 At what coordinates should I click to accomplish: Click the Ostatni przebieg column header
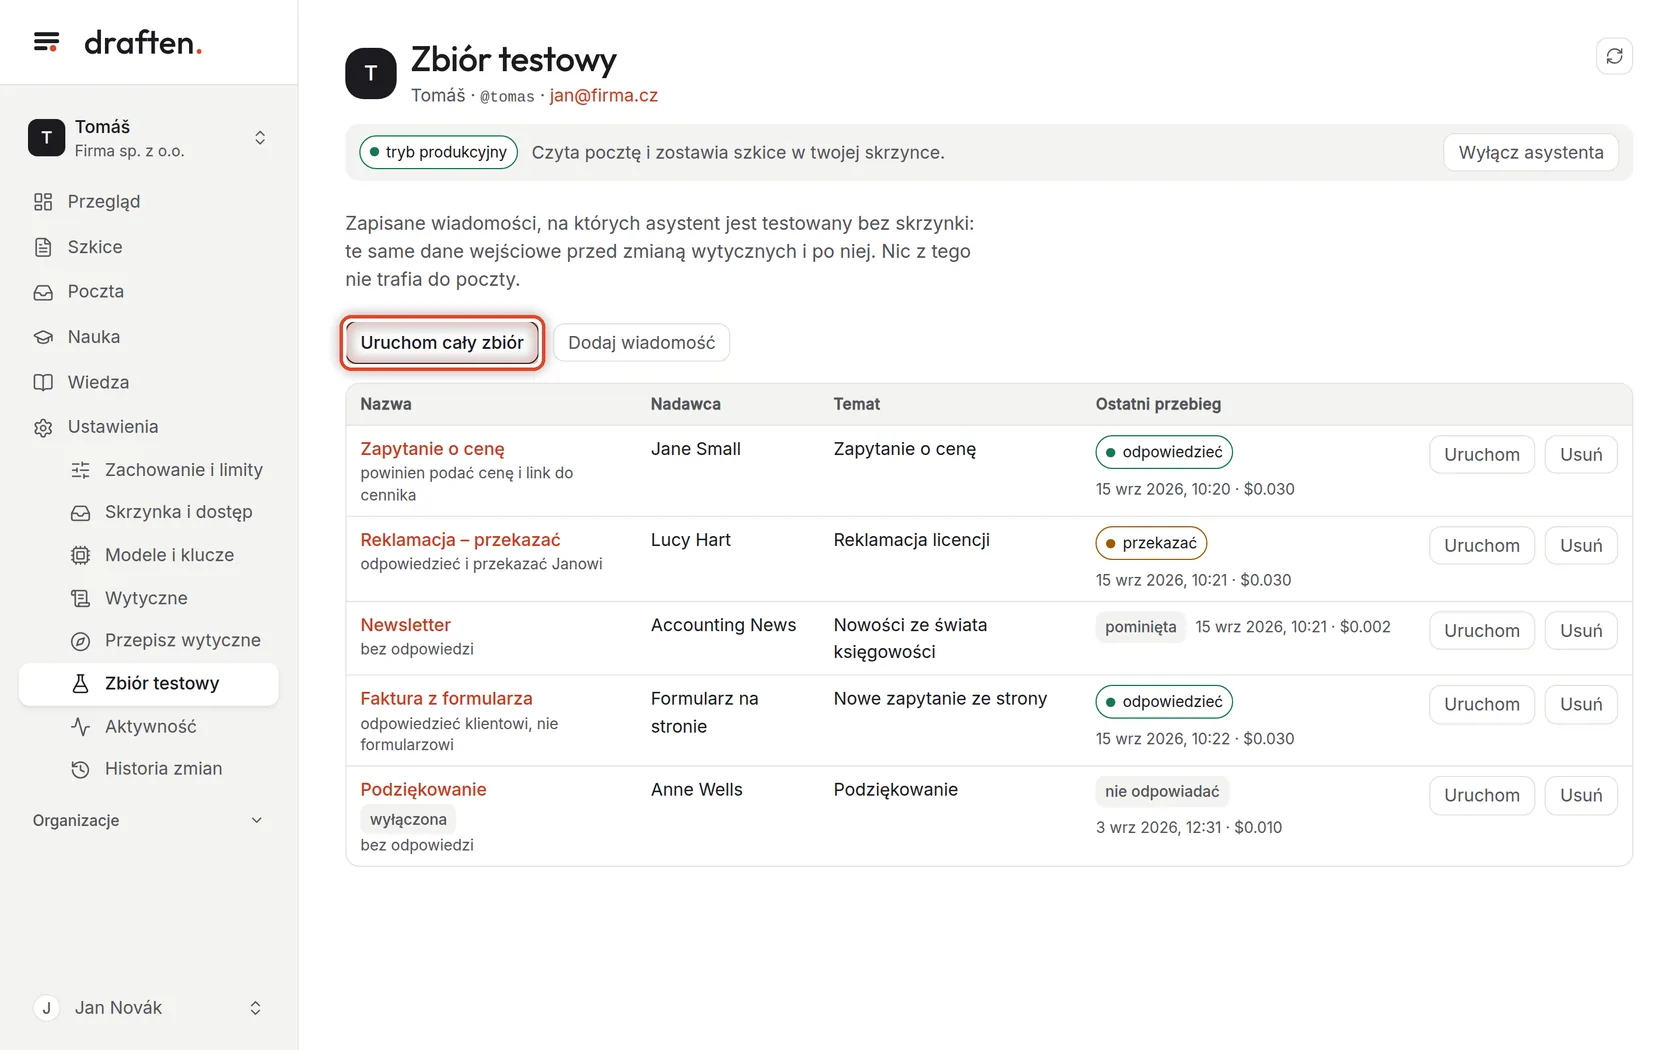coord(1158,404)
